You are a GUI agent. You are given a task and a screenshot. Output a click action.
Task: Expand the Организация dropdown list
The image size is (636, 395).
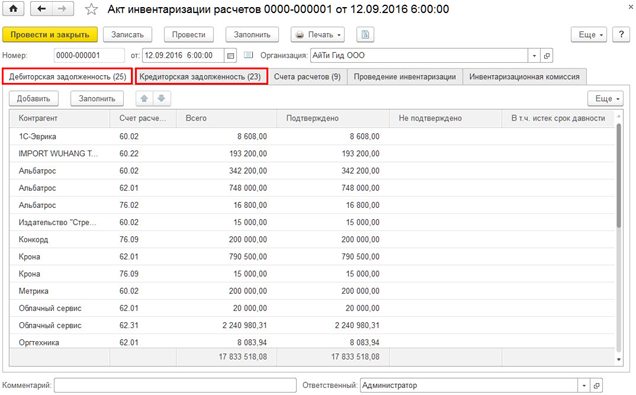534,56
